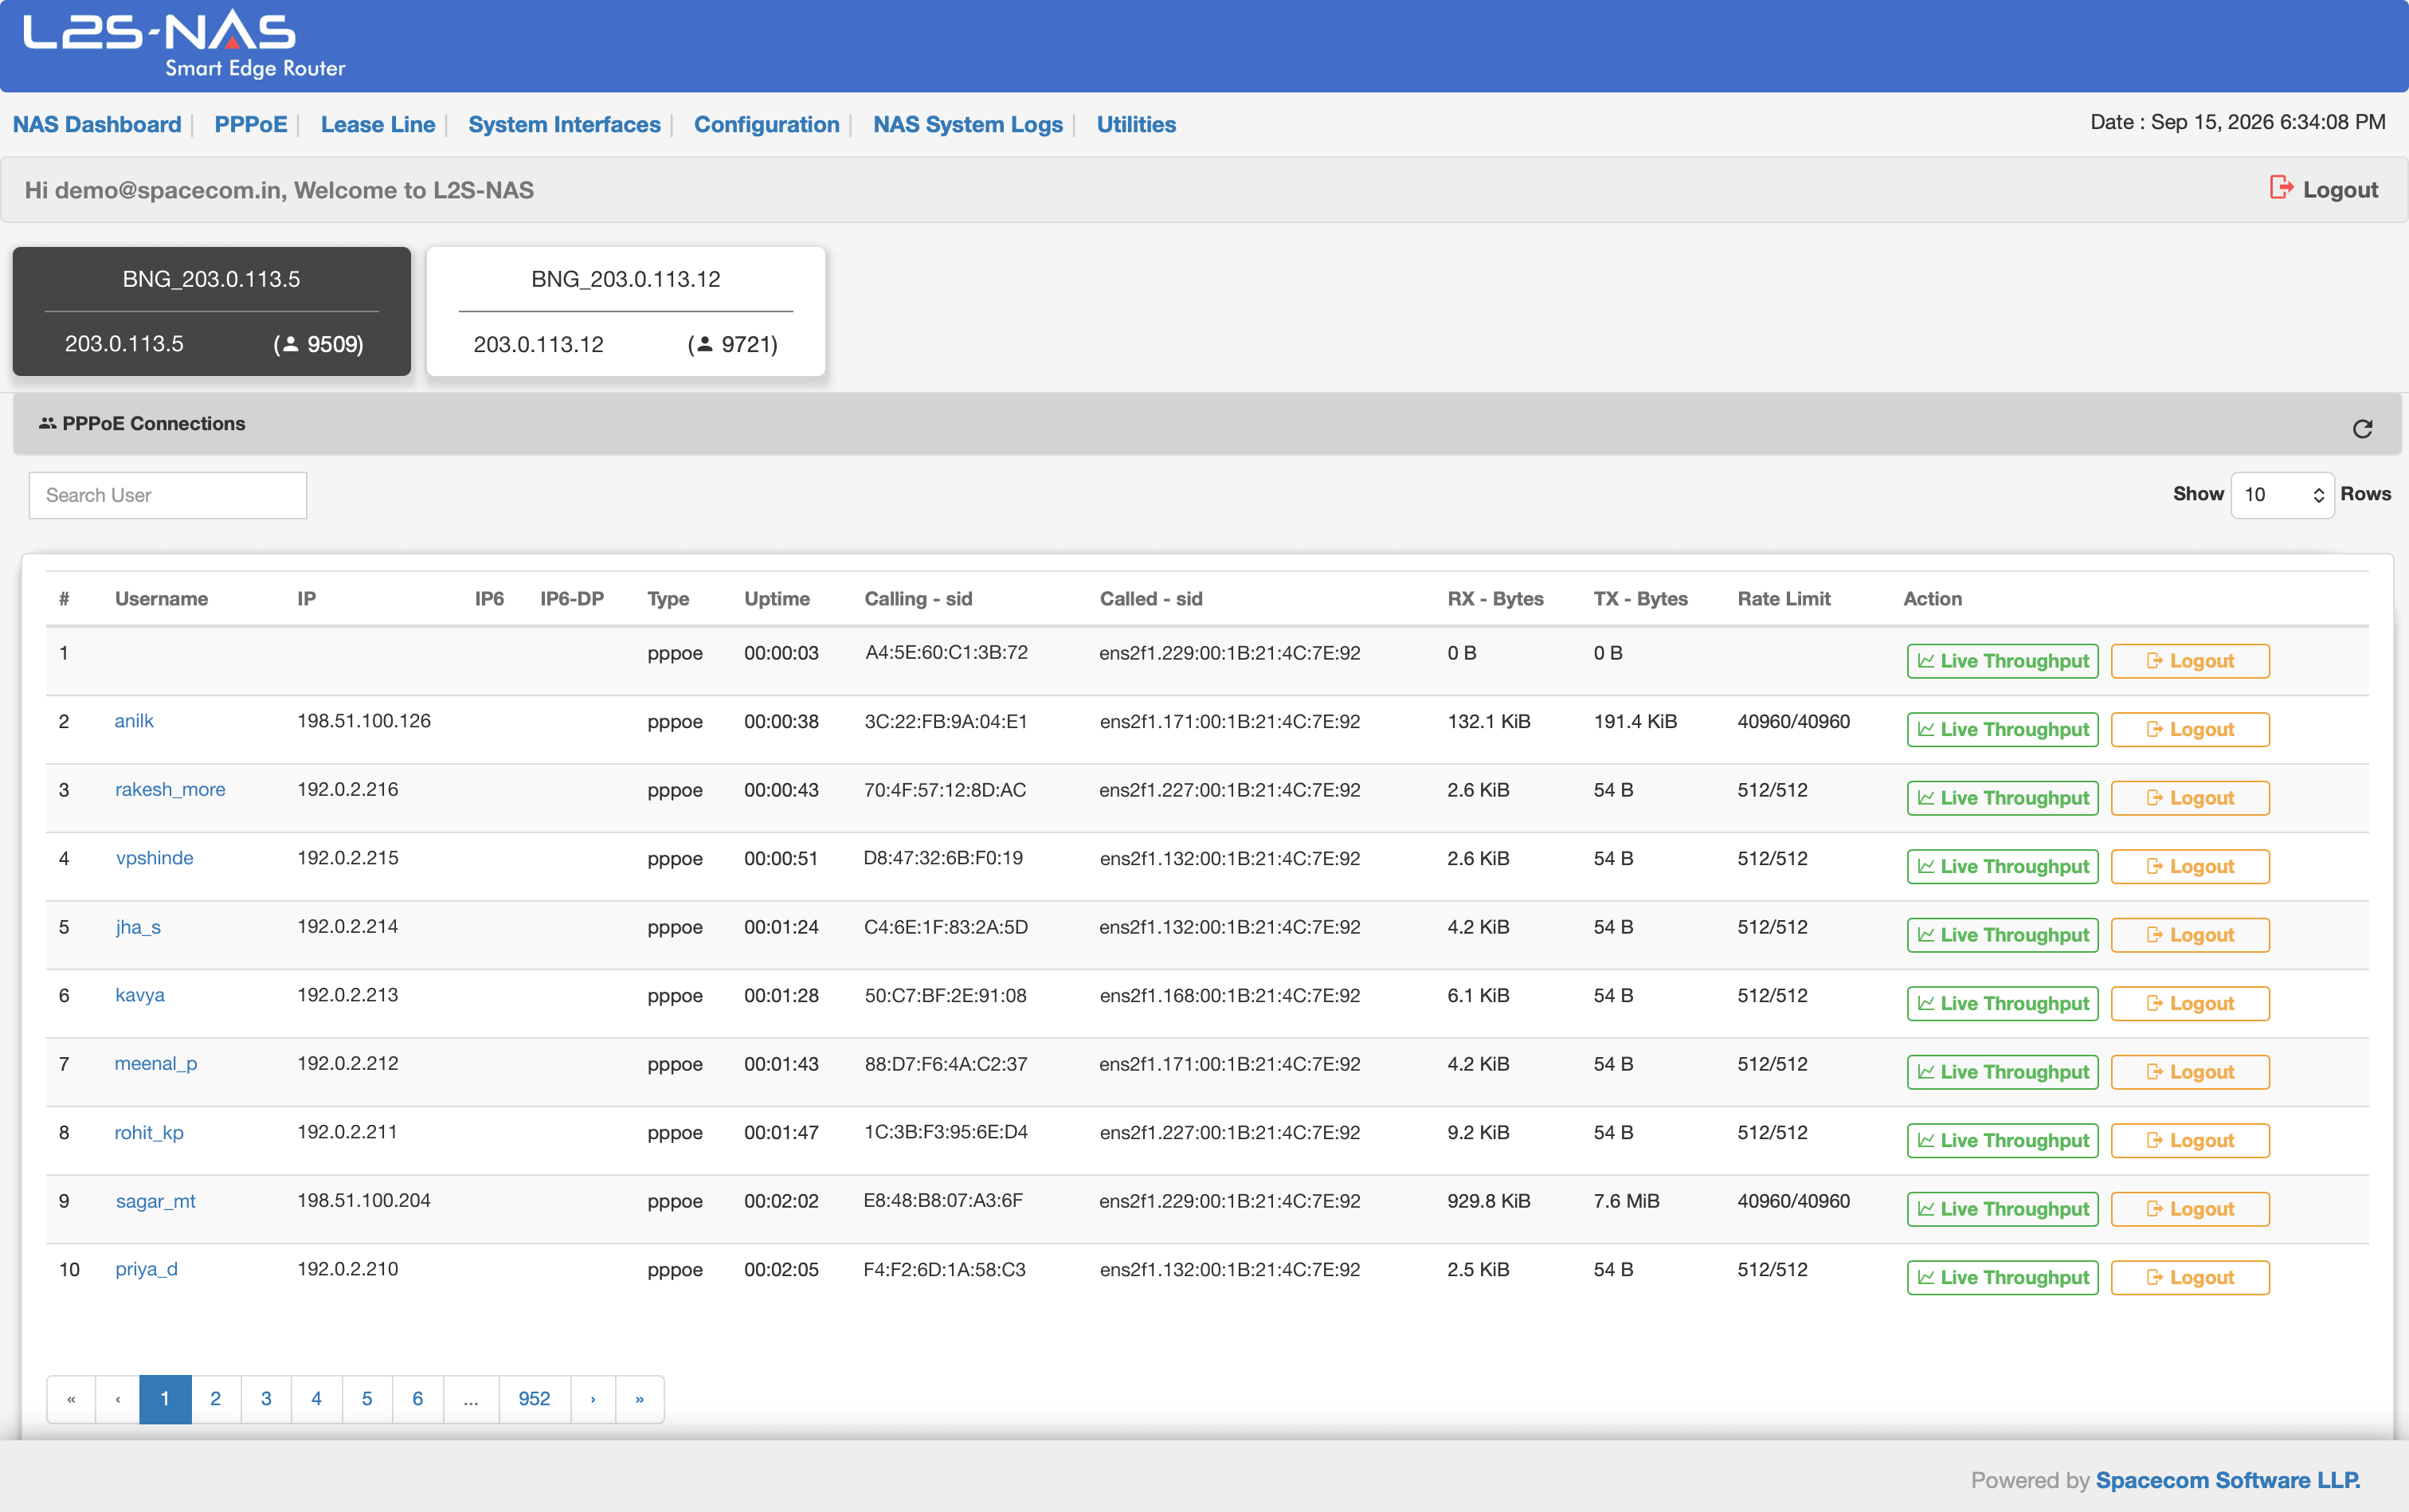Refresh the PPPoE Connections list
2409x1512 pixels.
[2362, 428]
